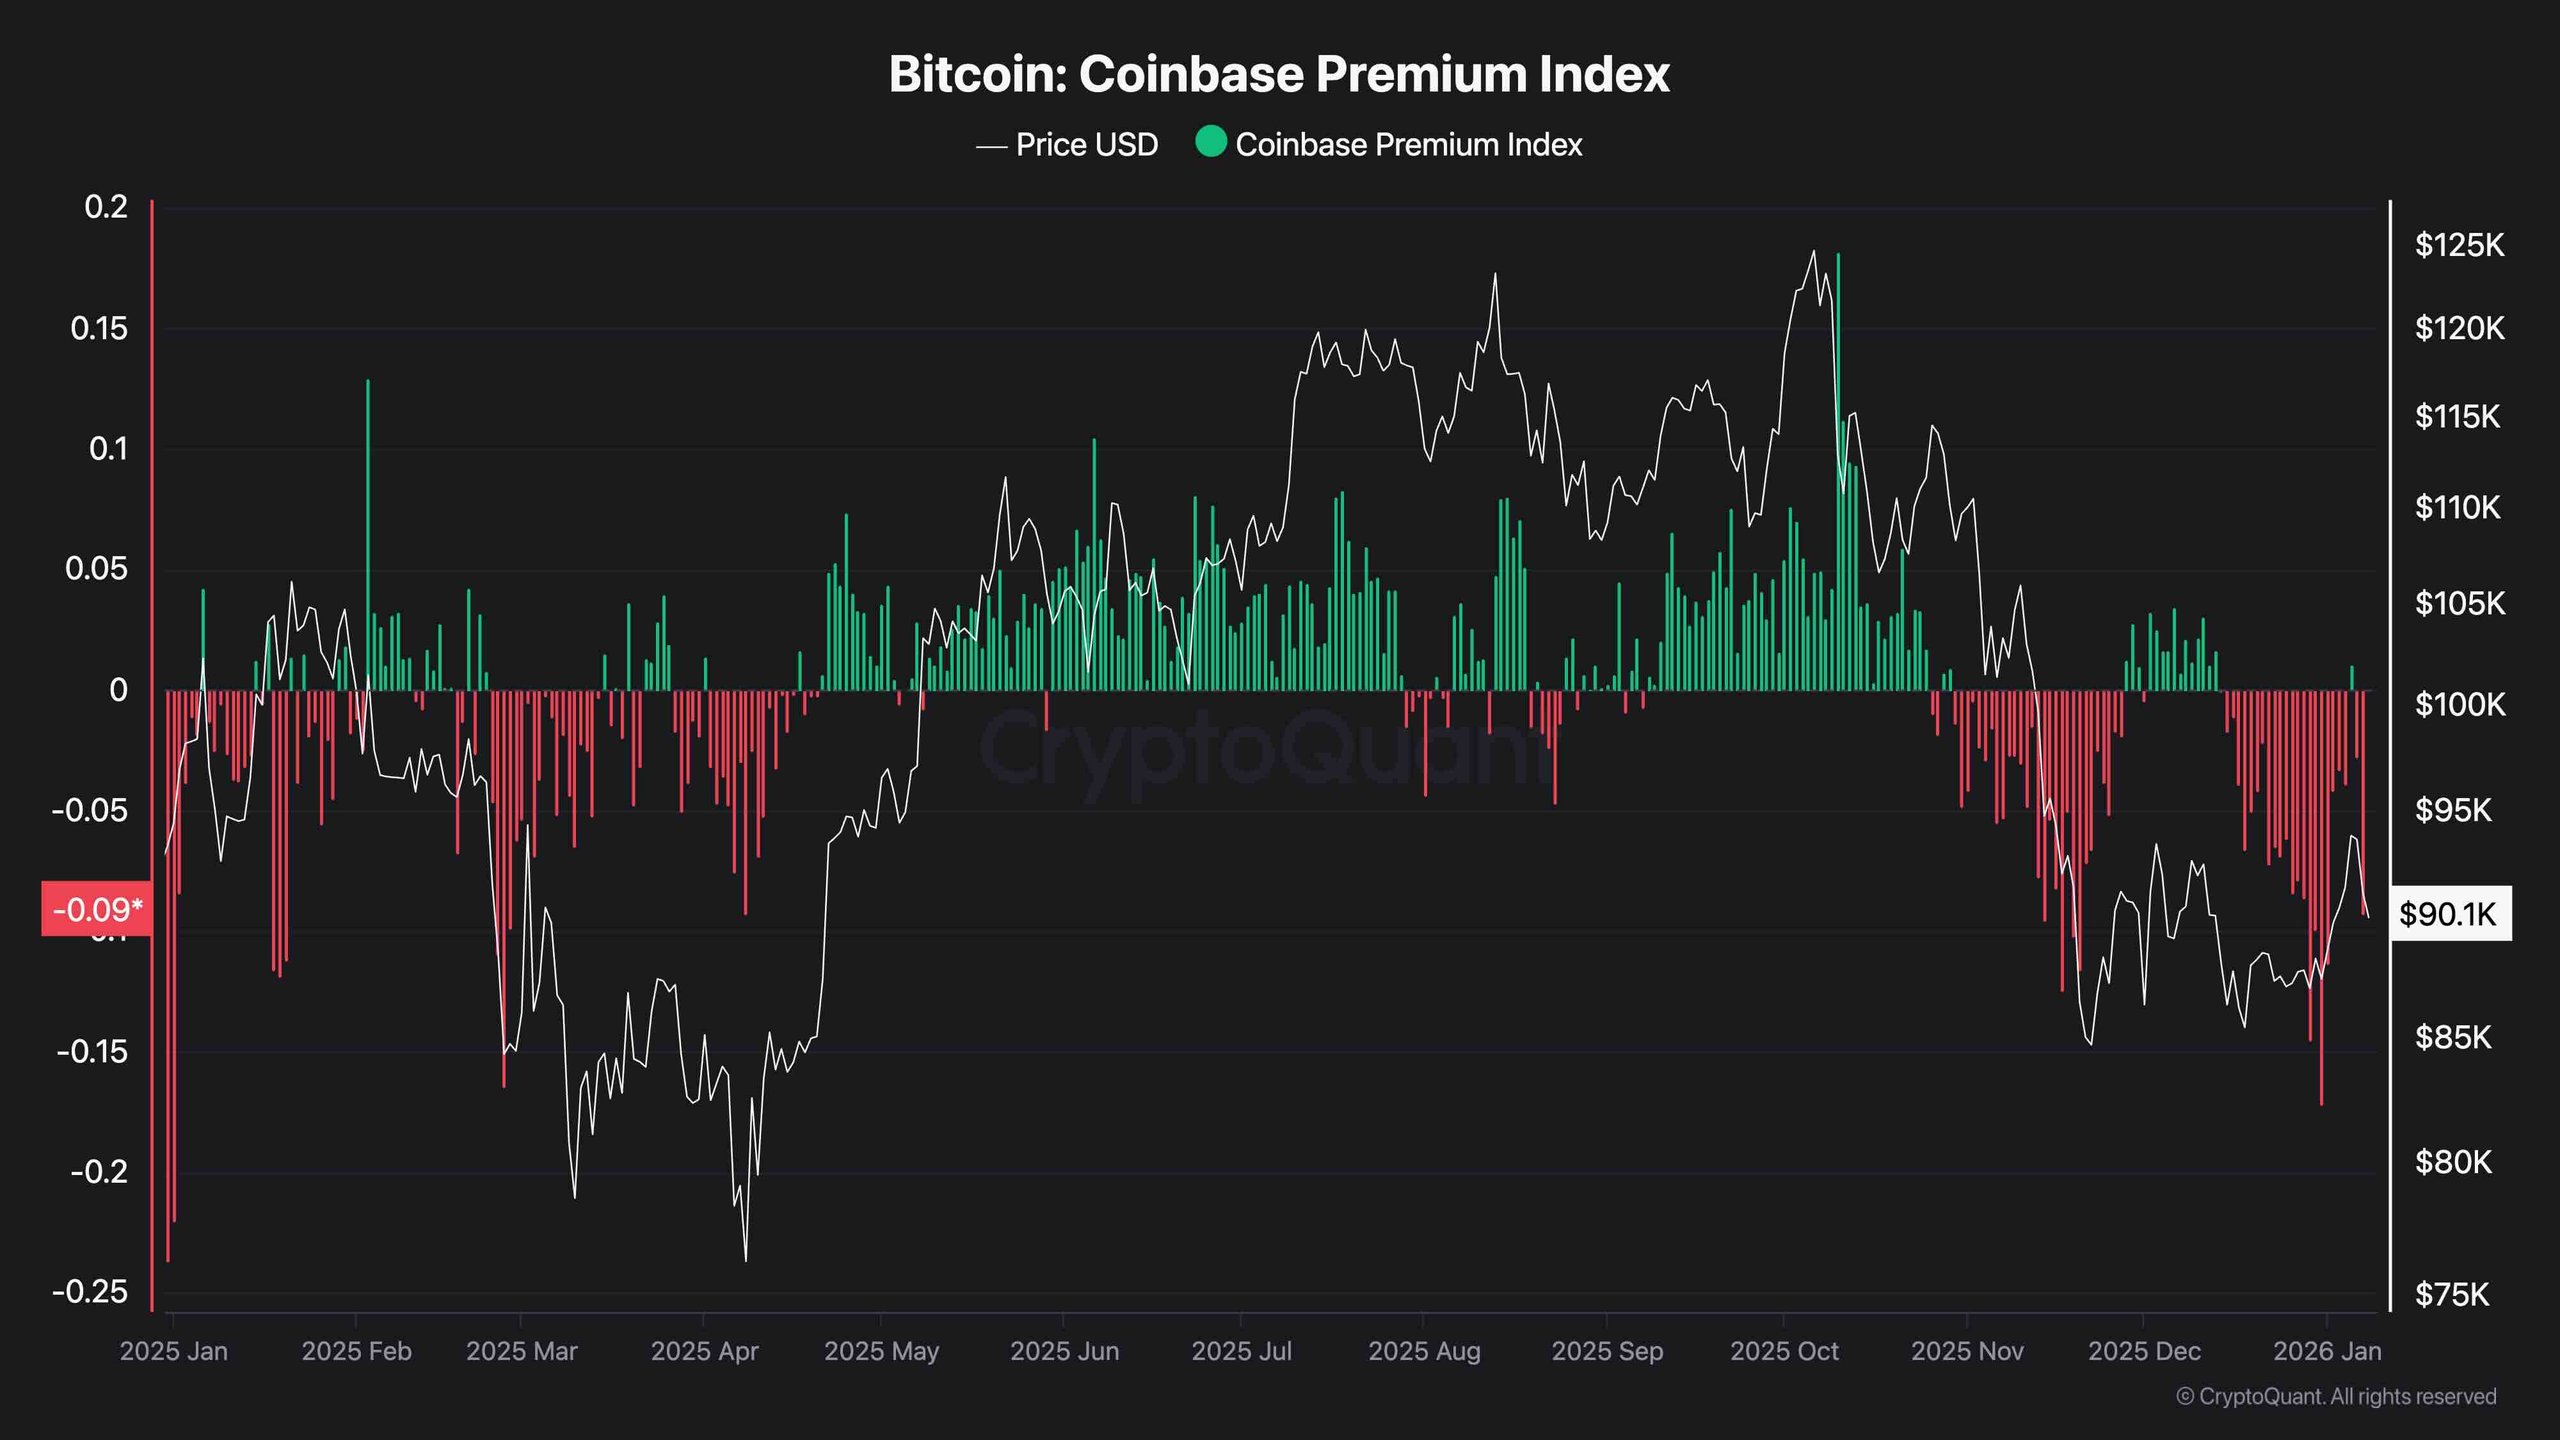Click the 0 baseline label on left axis
The image size is (2560, 1440).
point(118,690)
